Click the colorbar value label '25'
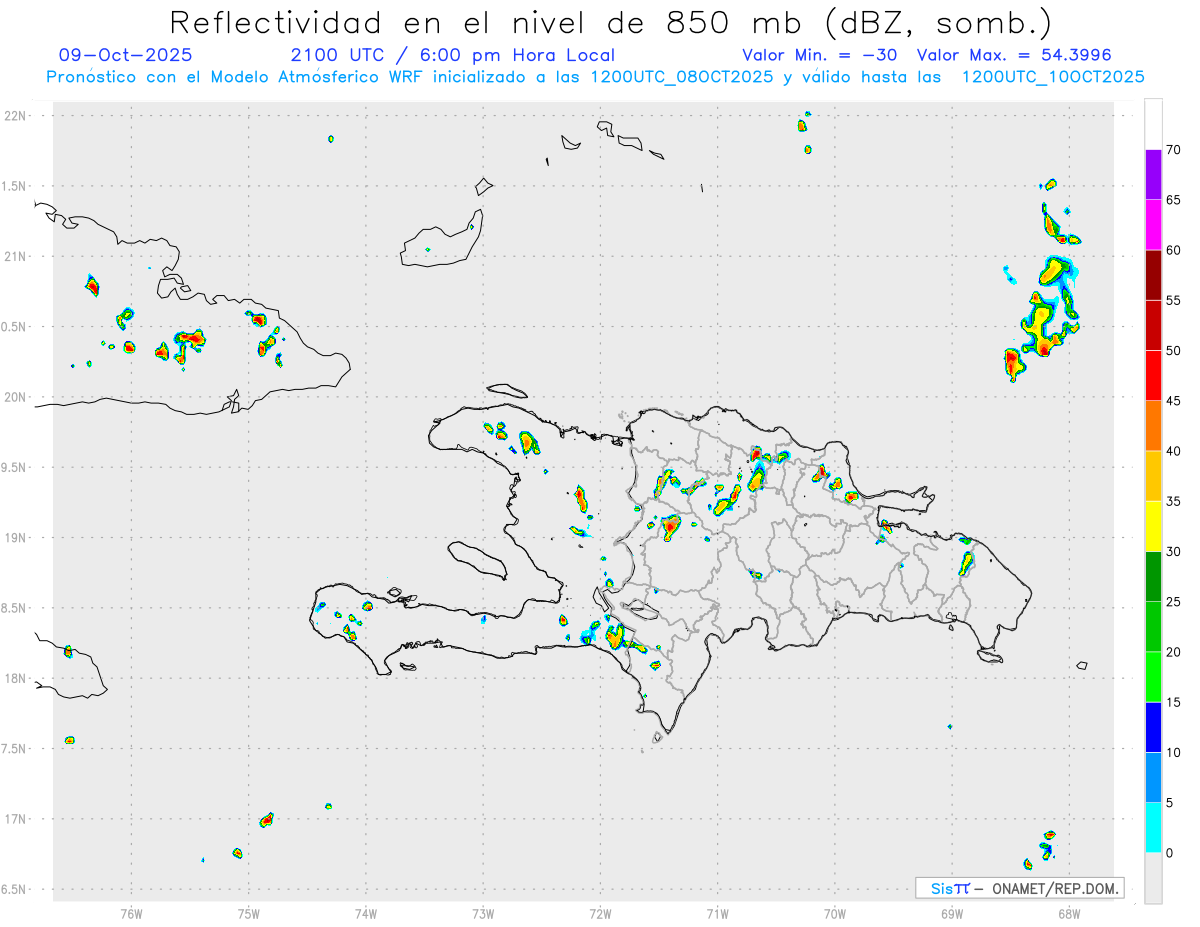 (1173, 602)
